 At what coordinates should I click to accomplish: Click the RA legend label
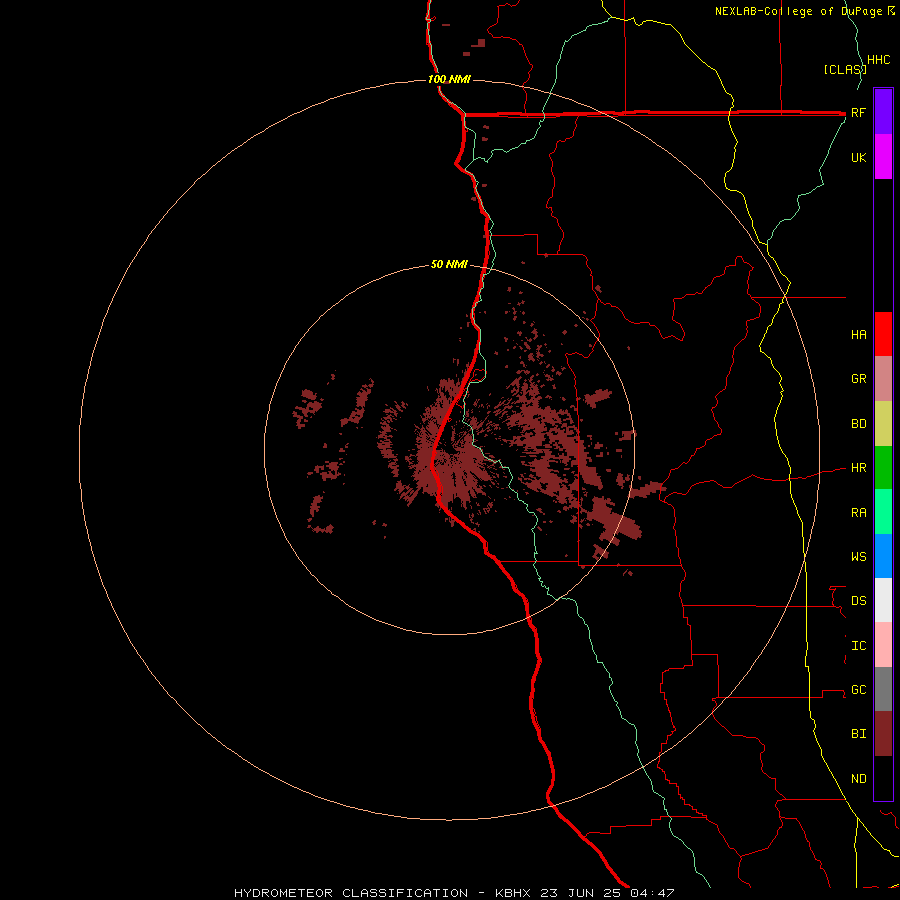tap(859, 513)
